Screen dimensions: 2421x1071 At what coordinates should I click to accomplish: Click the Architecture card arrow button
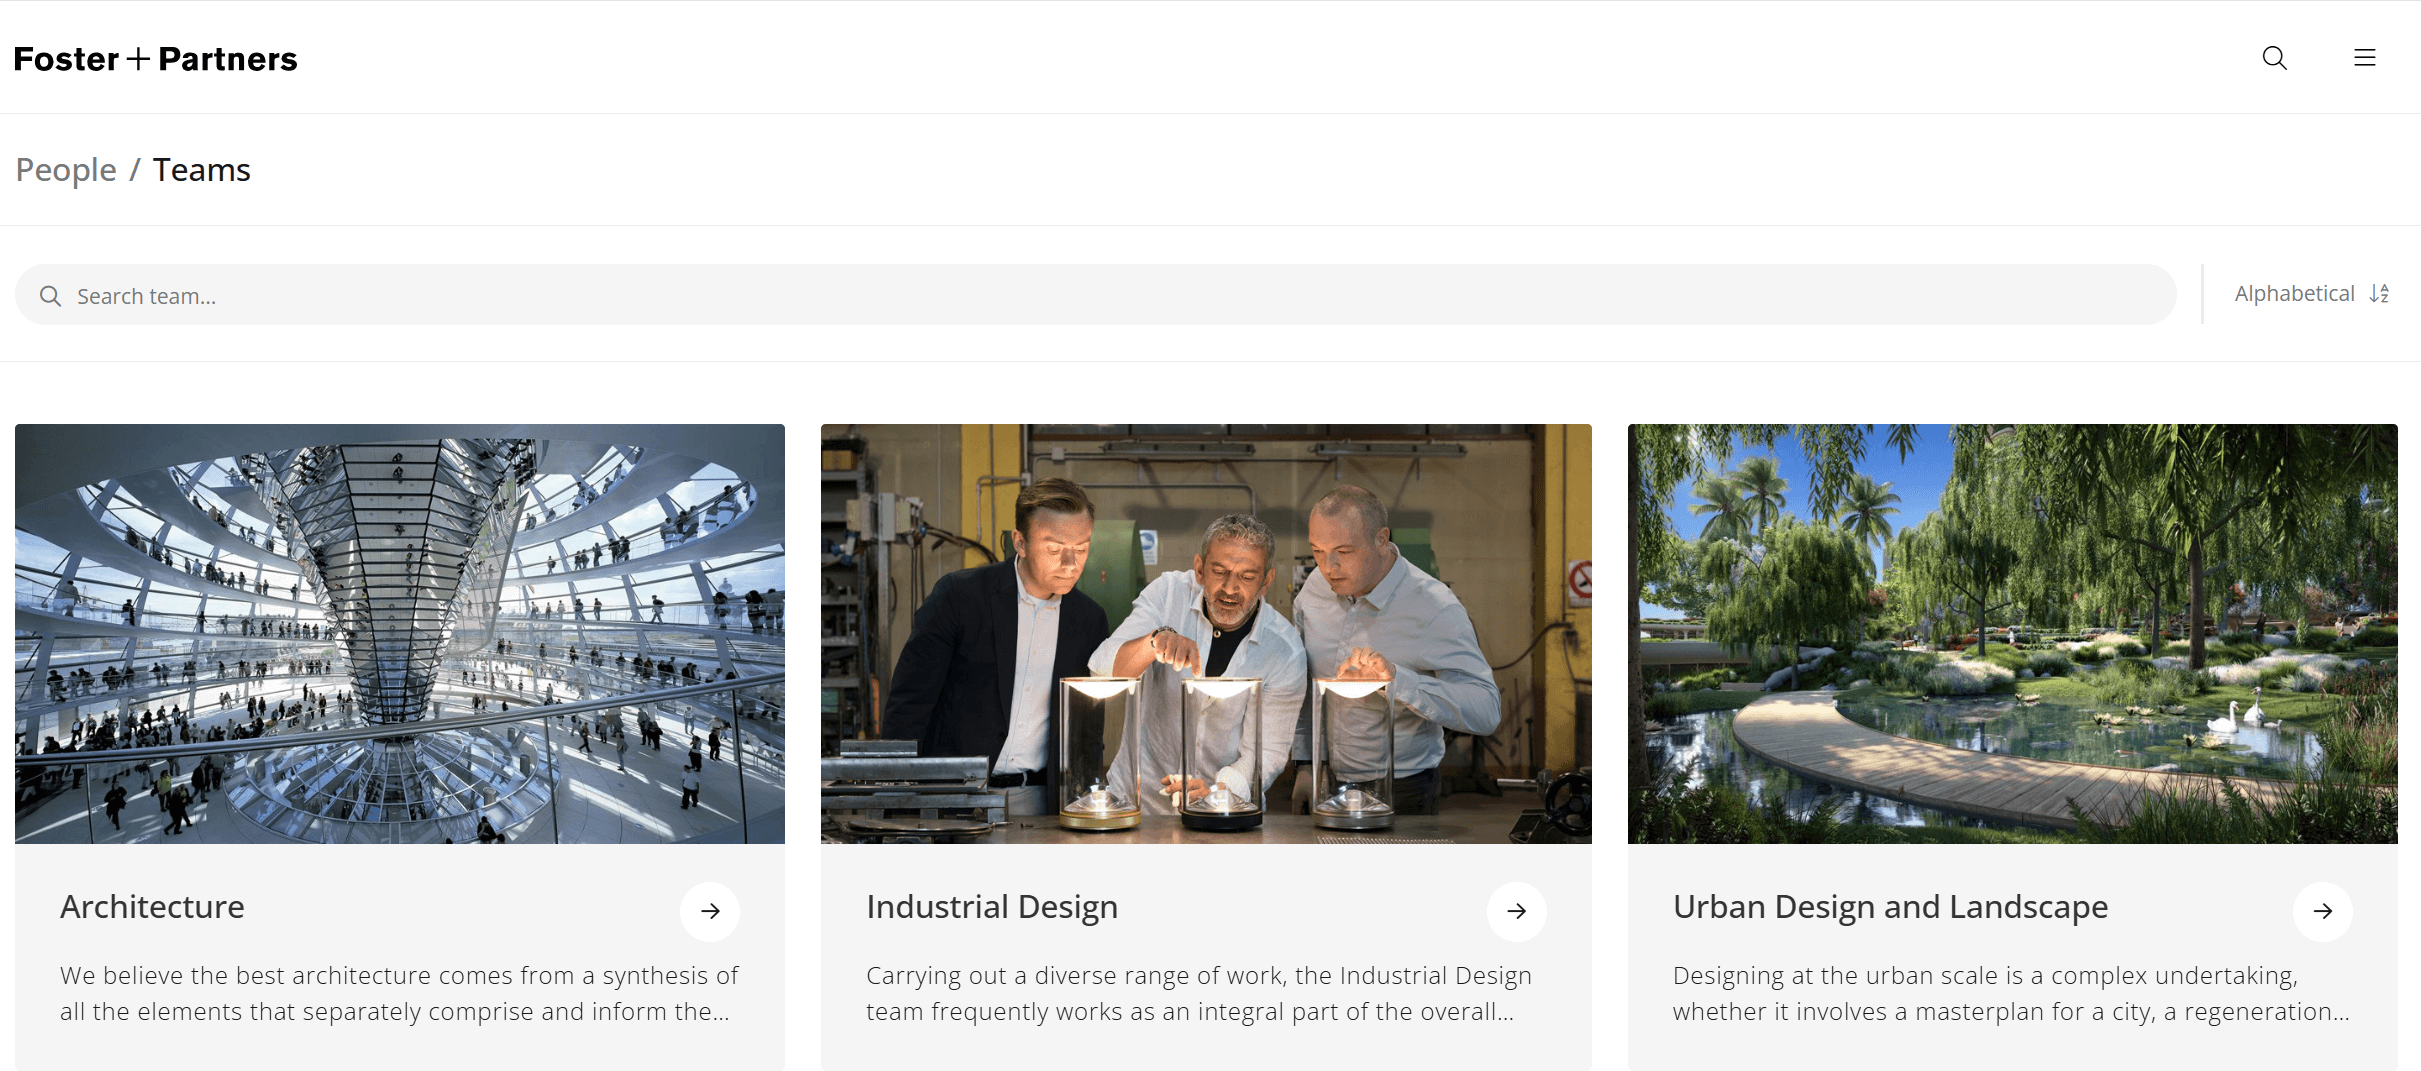pyautogui.click(x=710, y=911)
